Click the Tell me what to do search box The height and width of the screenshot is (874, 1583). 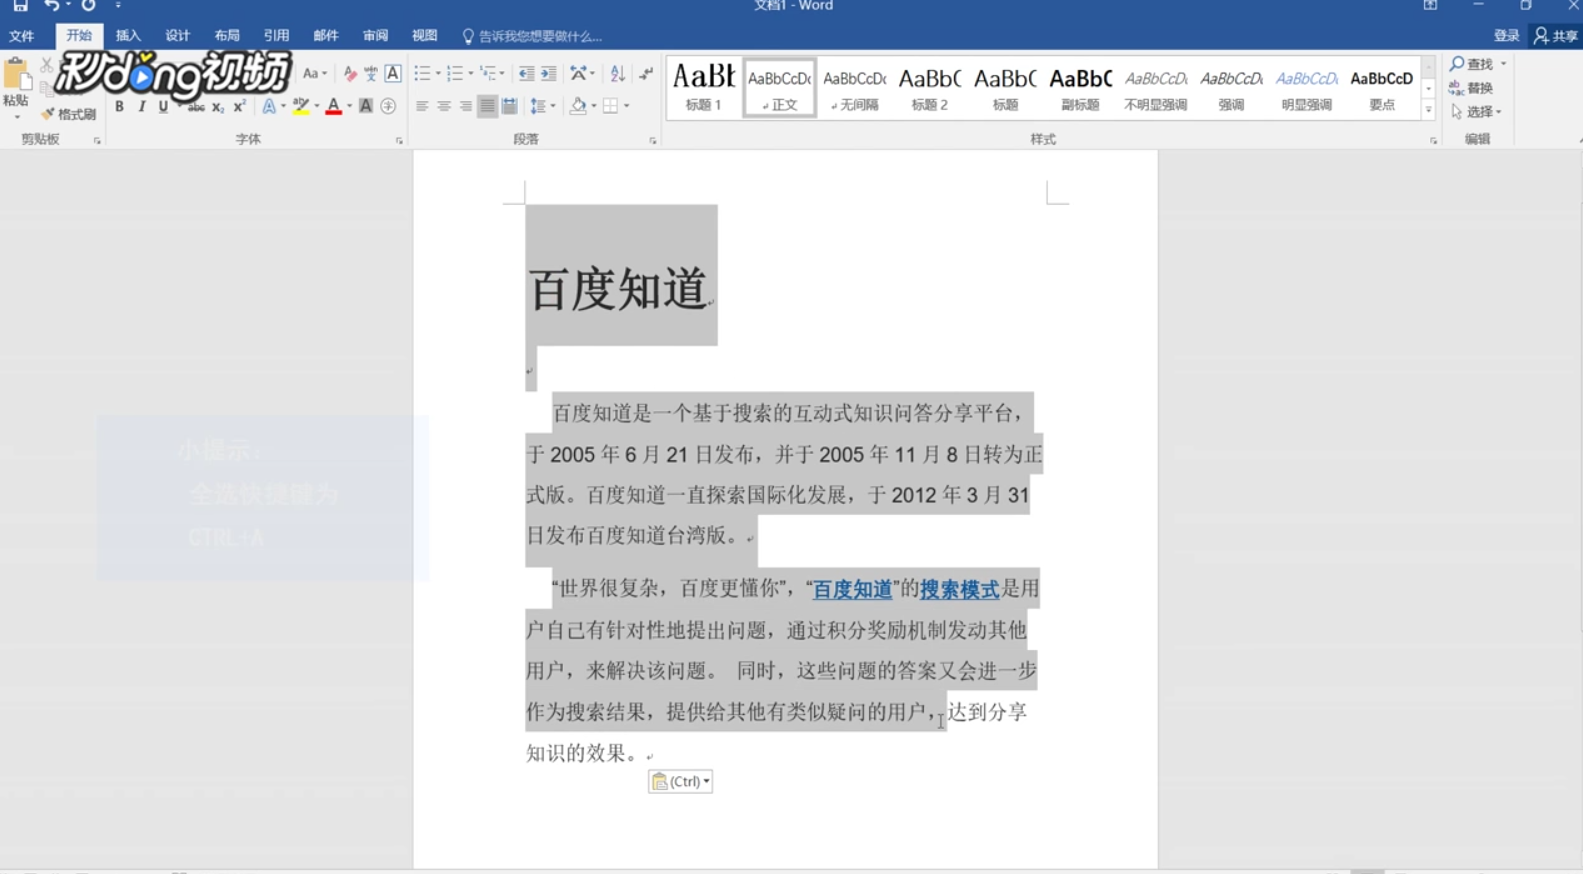(532, 36)
